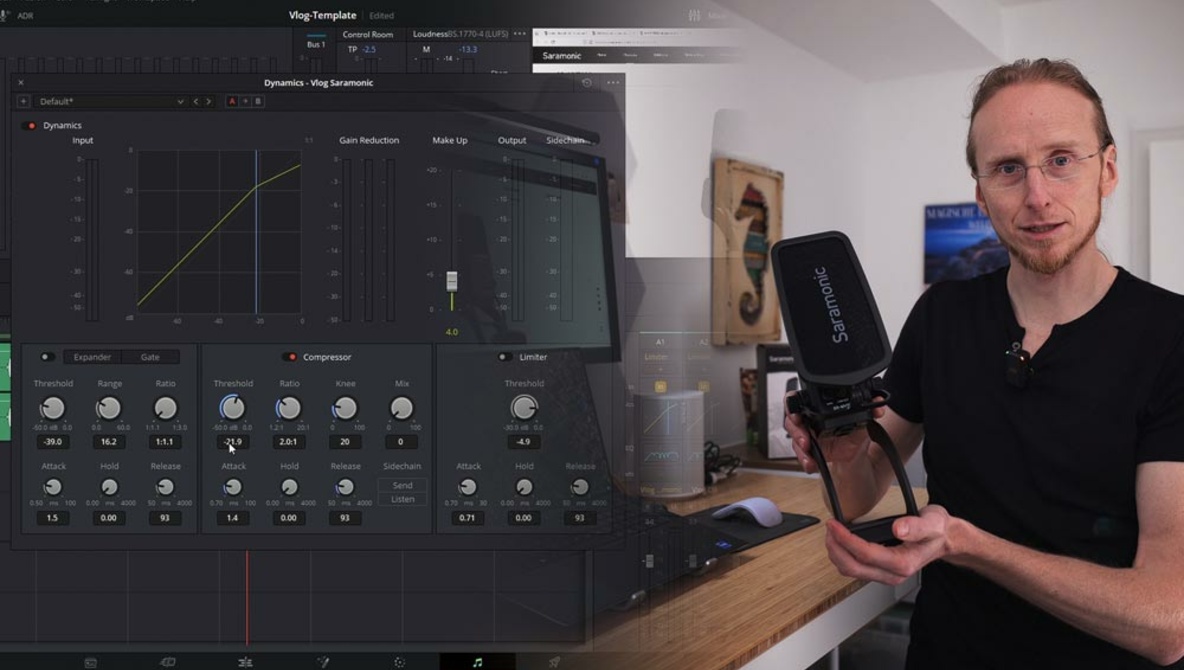Screen dimensions: 1184x670
Task: Click the Control Room label
Action: [x=368, y=34]
